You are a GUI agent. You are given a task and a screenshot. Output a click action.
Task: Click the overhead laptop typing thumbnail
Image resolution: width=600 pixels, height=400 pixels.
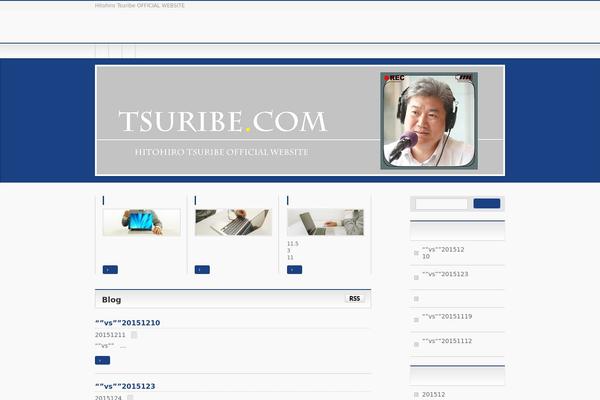coord(233,222)
